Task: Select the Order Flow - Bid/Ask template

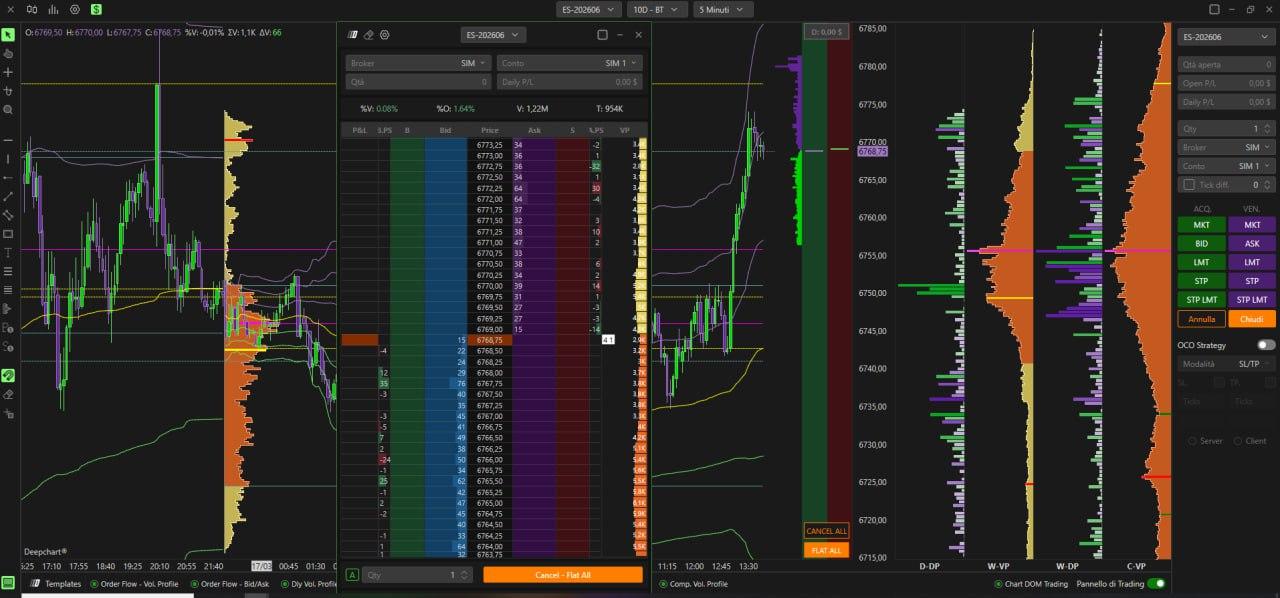Action: [237, 583]
